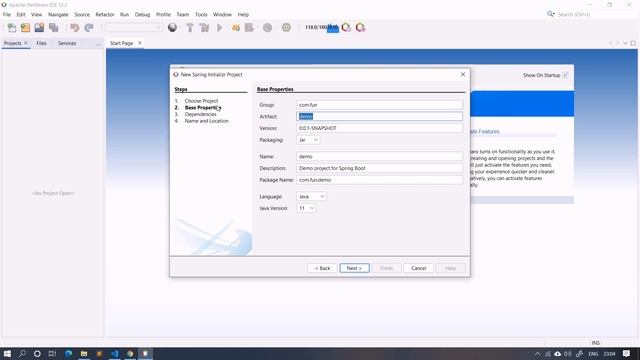Open the Java Version dropdown

306,208
